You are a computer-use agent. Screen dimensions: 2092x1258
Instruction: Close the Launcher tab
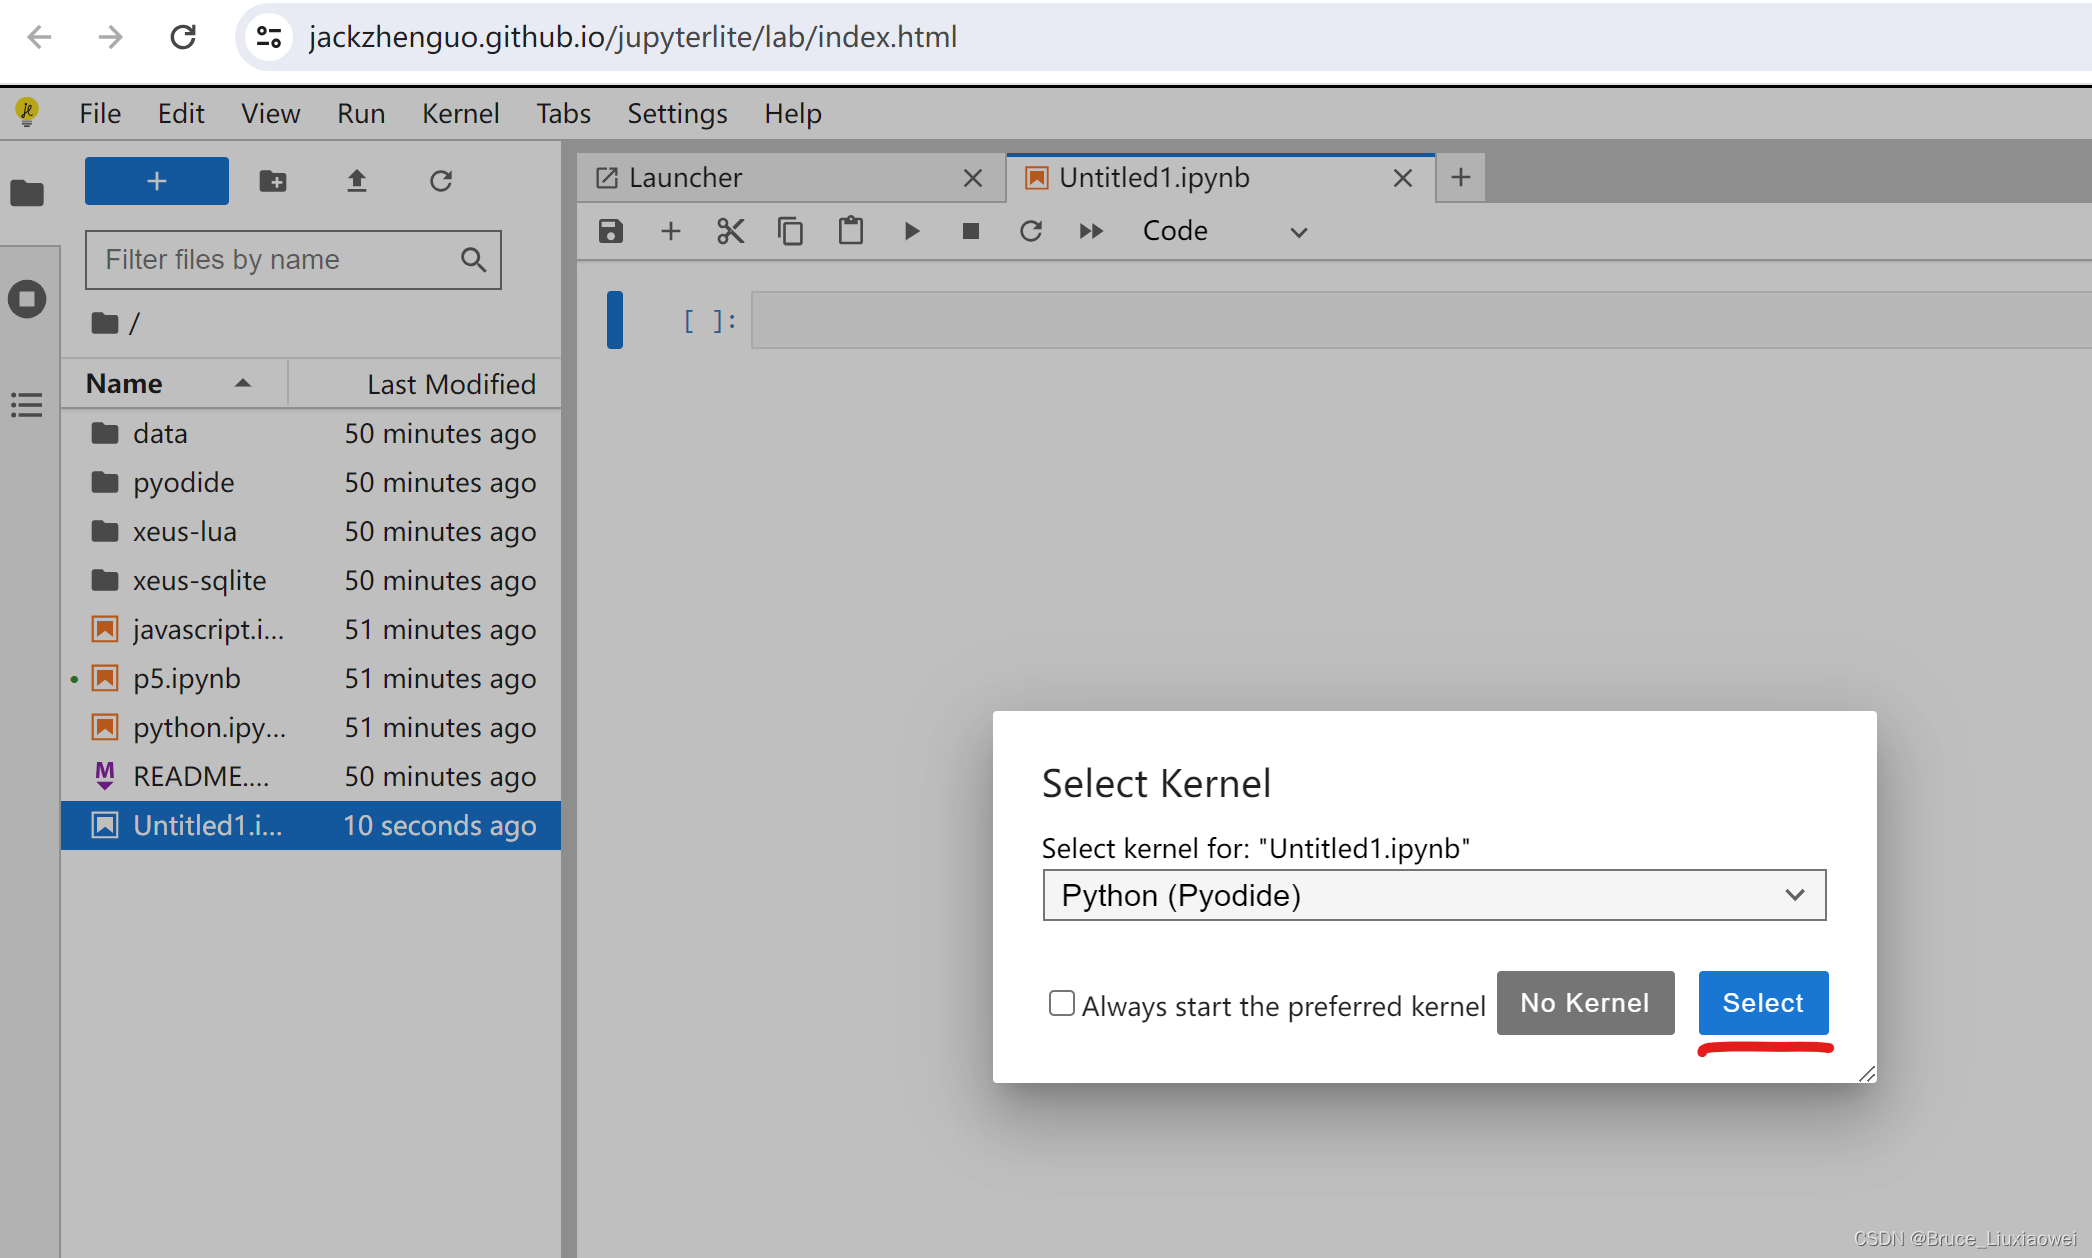(x=973, y=178)
